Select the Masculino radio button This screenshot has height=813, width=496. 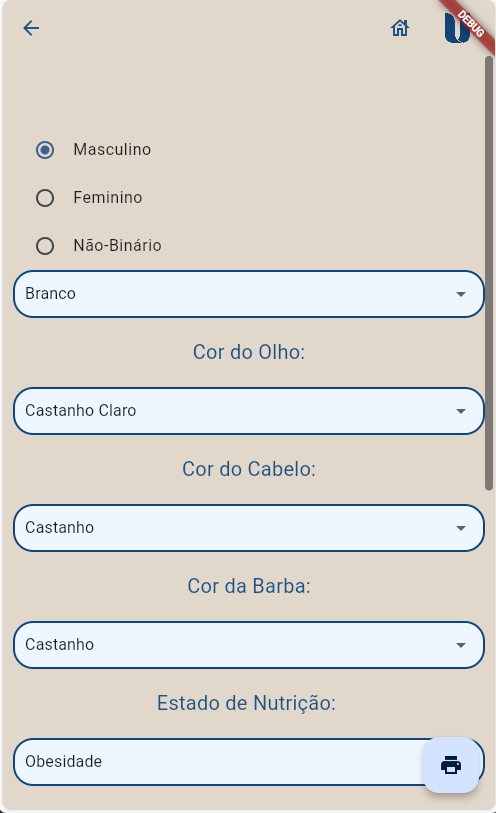(x=45, y=150)
